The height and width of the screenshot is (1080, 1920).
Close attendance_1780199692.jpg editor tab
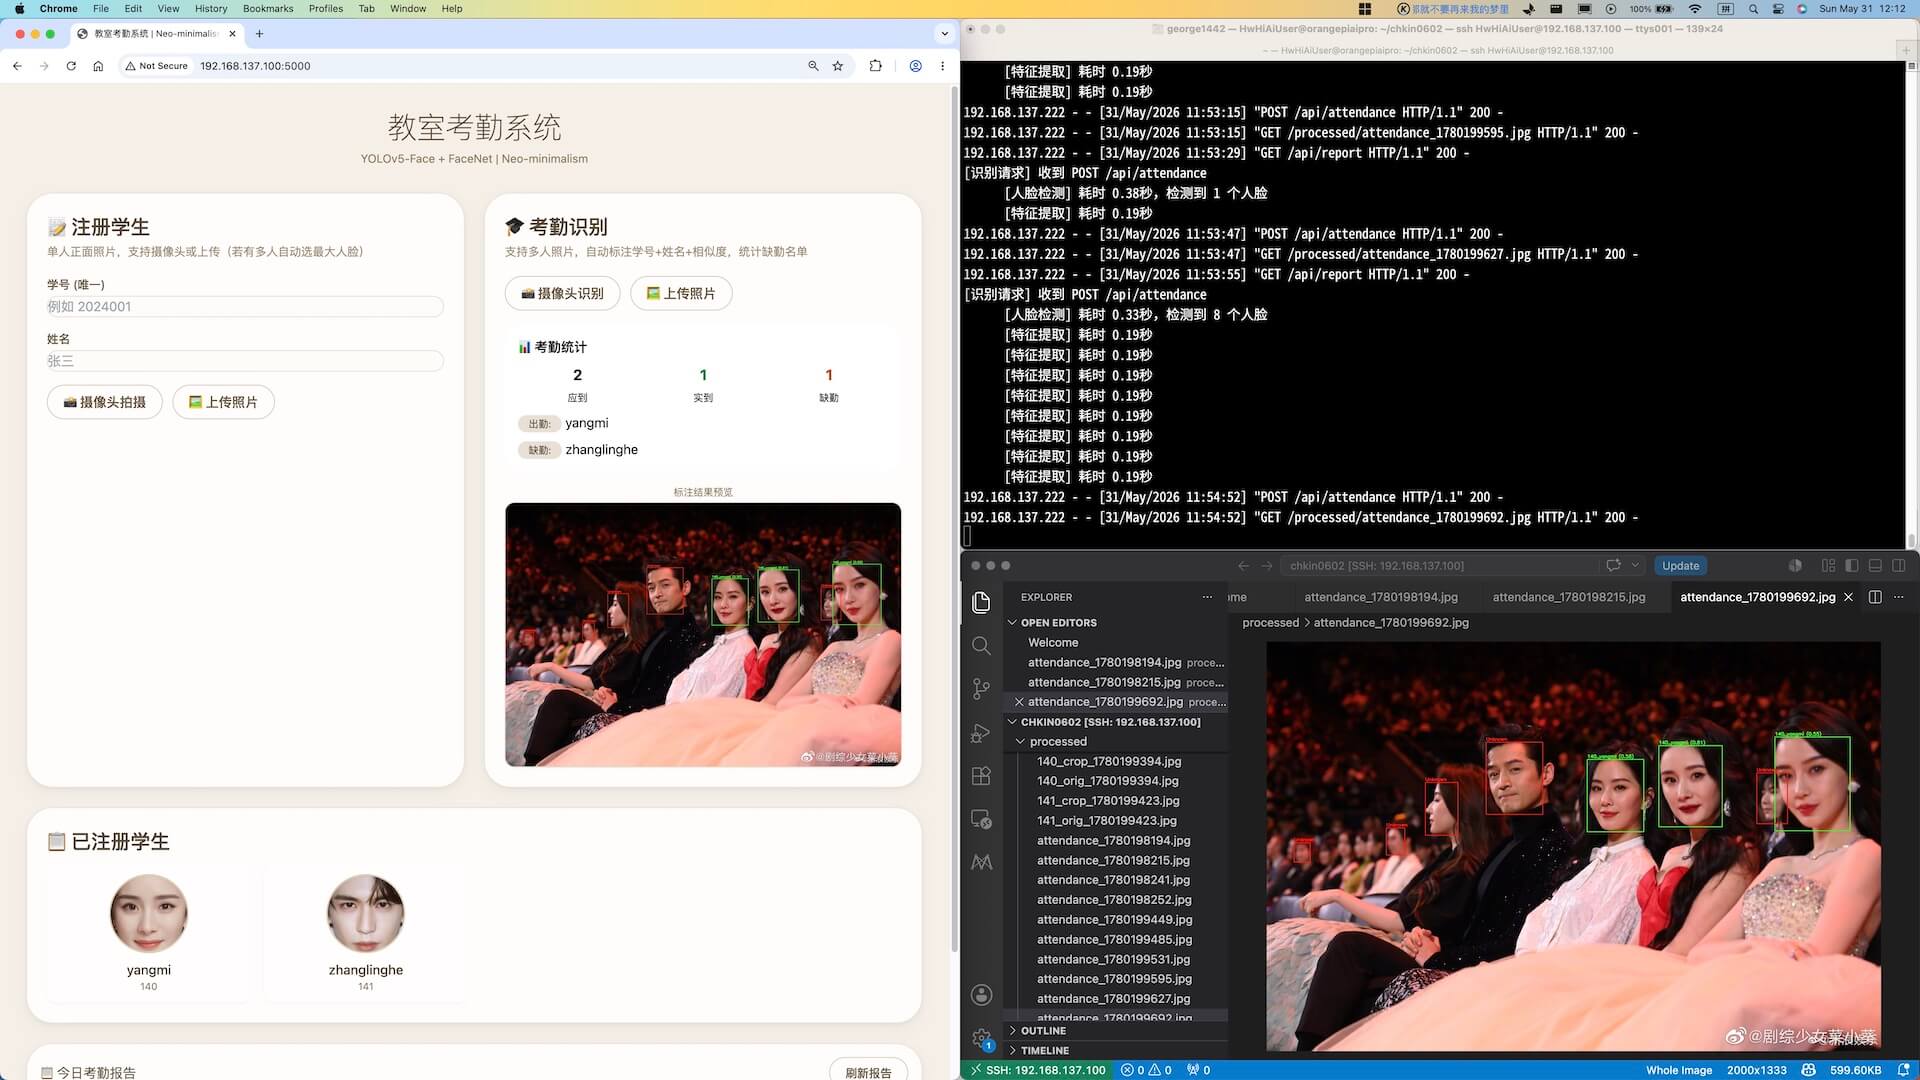1848,597
